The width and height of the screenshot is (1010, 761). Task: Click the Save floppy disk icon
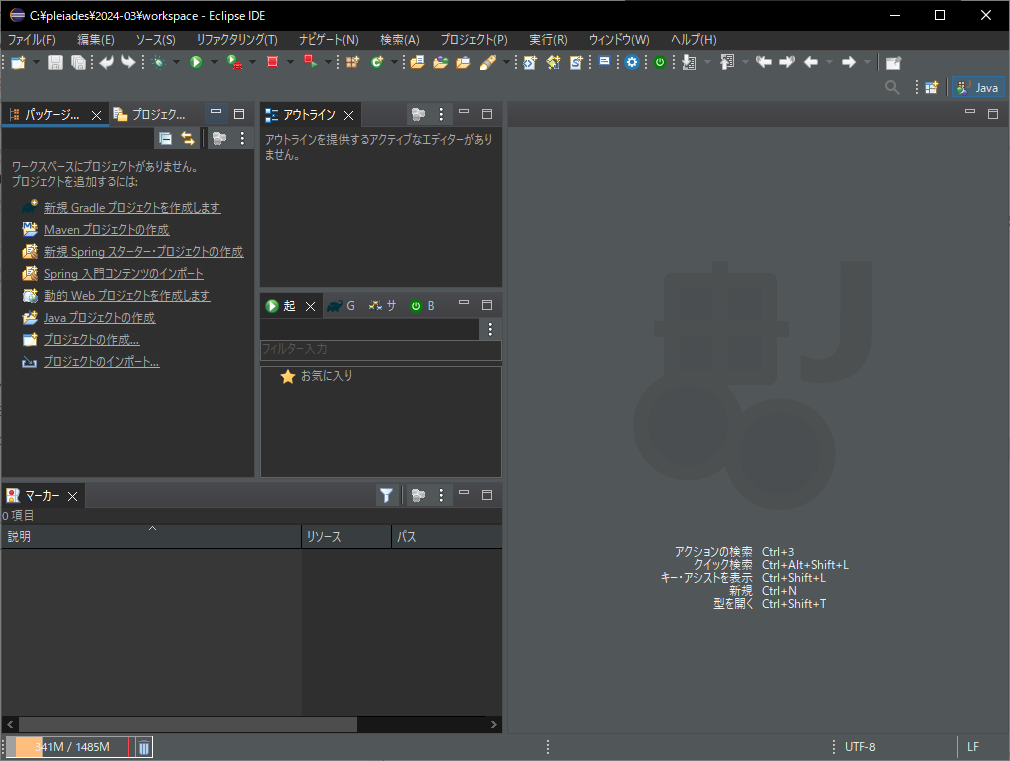coord(55,63)
